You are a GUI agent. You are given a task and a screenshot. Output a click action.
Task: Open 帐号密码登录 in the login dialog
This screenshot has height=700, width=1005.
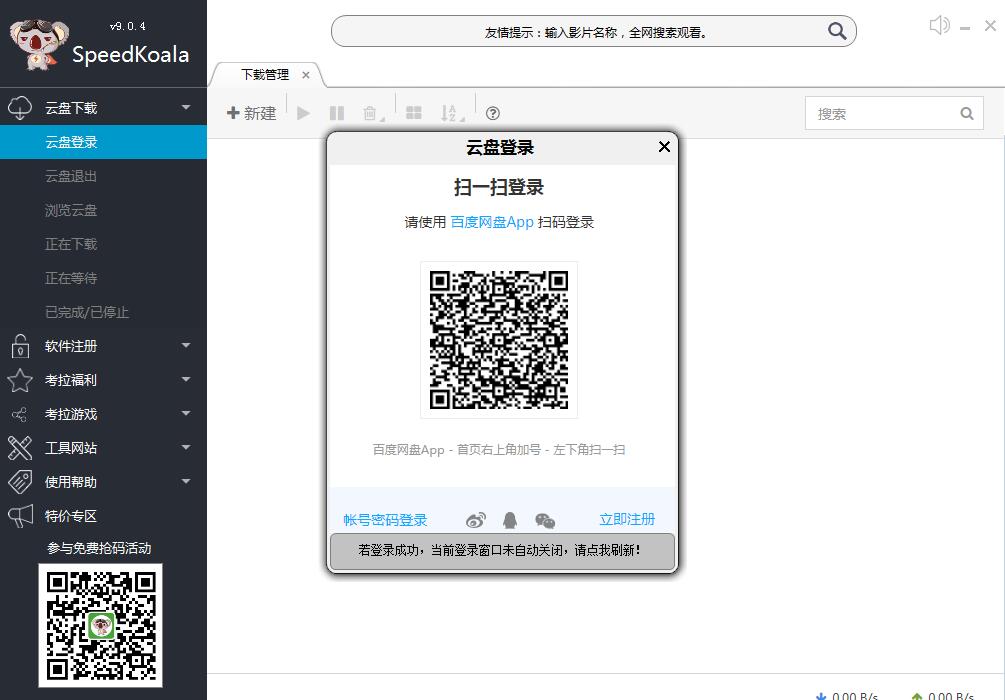(x=383, y=519)
